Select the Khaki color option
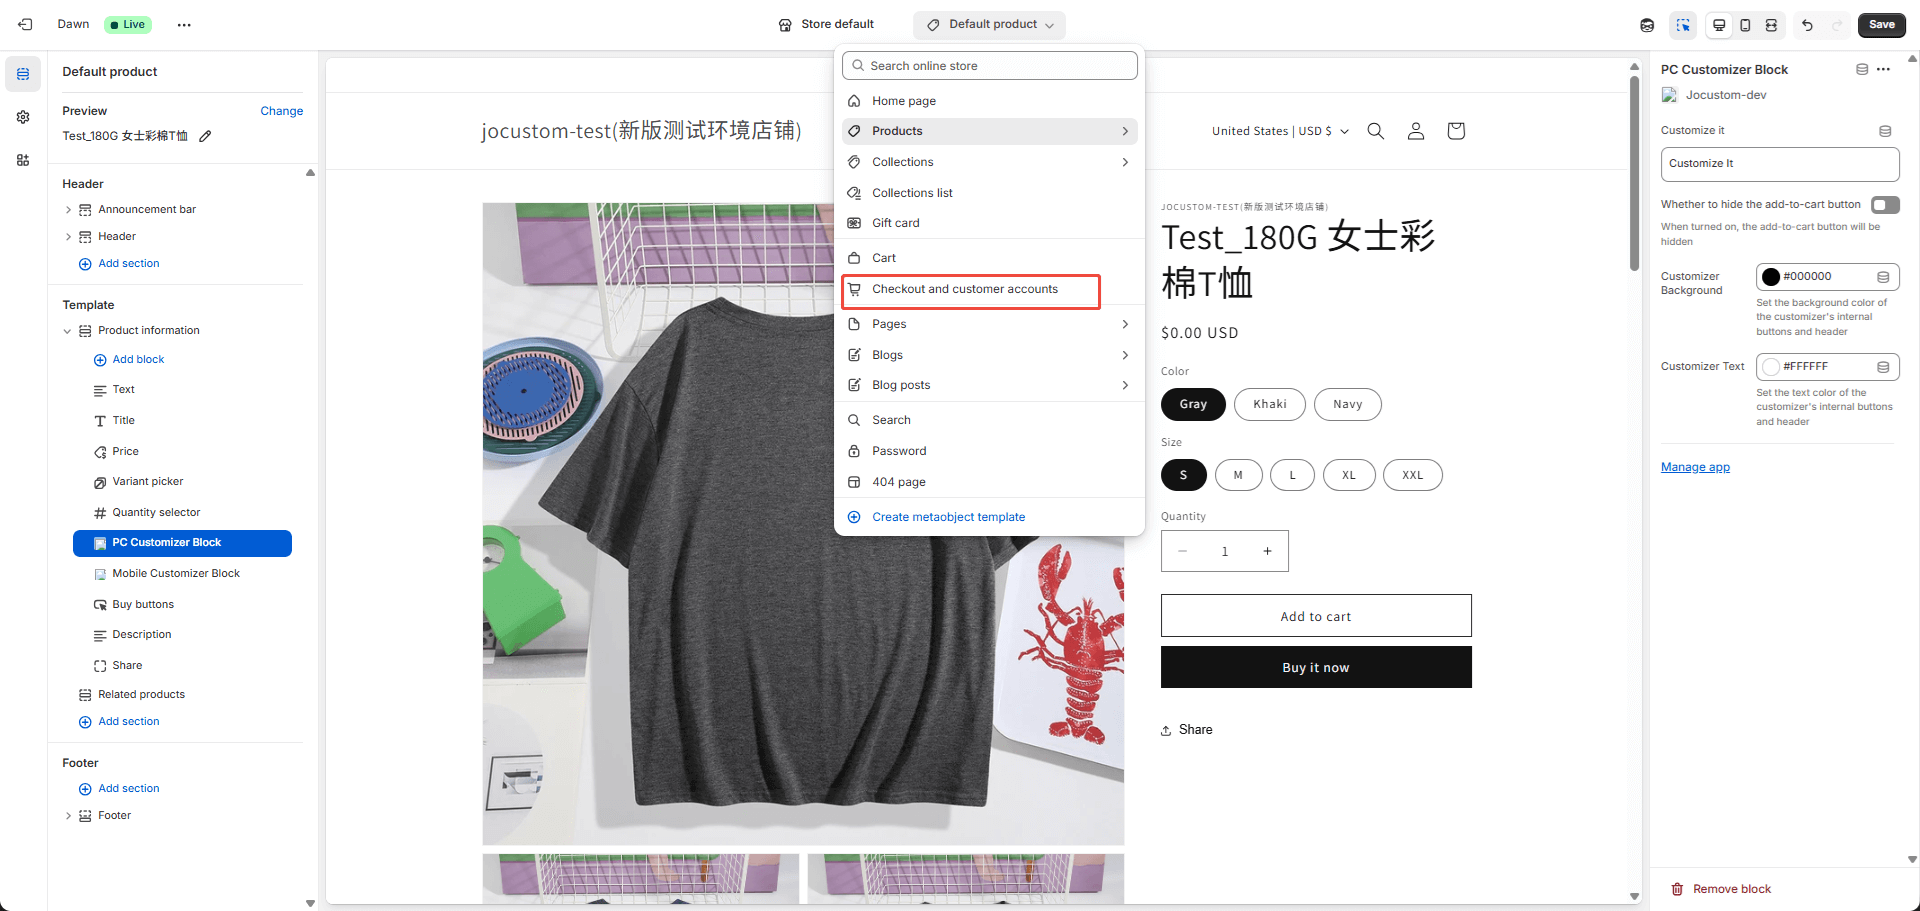This screenshot has height=911, width=1920. click(1269, 404)
